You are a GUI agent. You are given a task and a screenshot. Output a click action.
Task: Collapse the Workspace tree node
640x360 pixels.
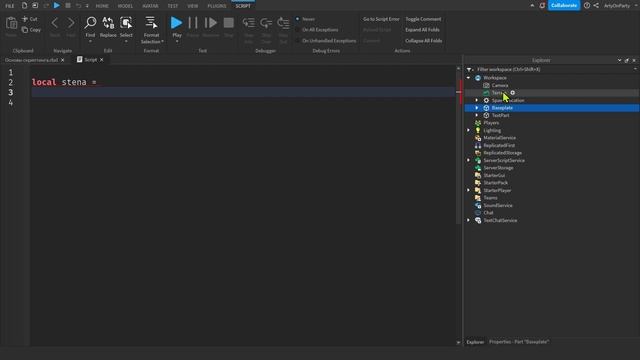(469, 78)
